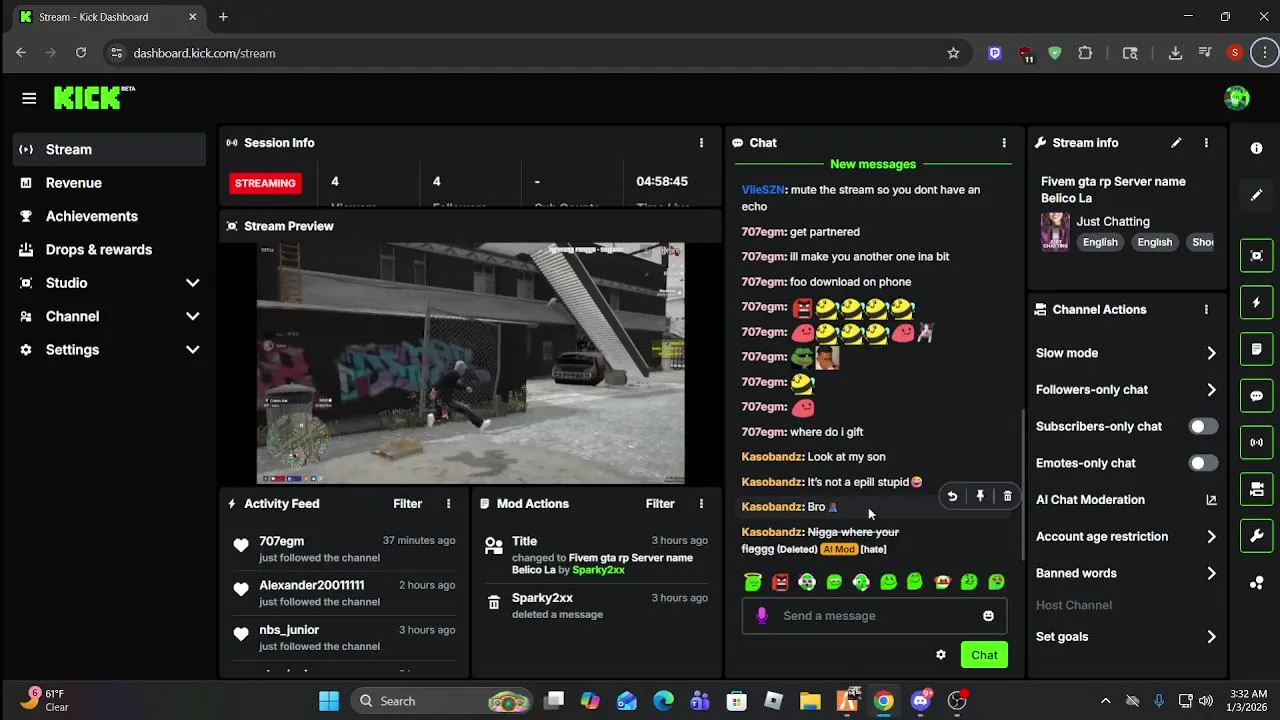
Task: Click the Just Chatting category thumbnail
Action: [1055, 231]
